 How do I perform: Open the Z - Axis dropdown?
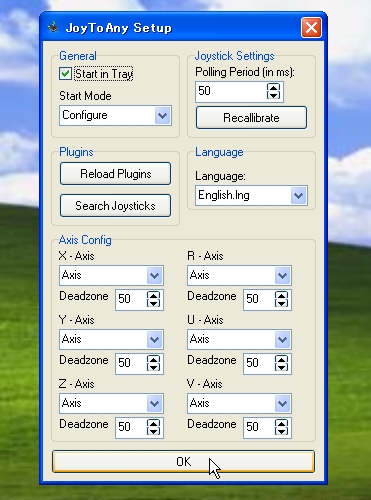coord(111,403)
